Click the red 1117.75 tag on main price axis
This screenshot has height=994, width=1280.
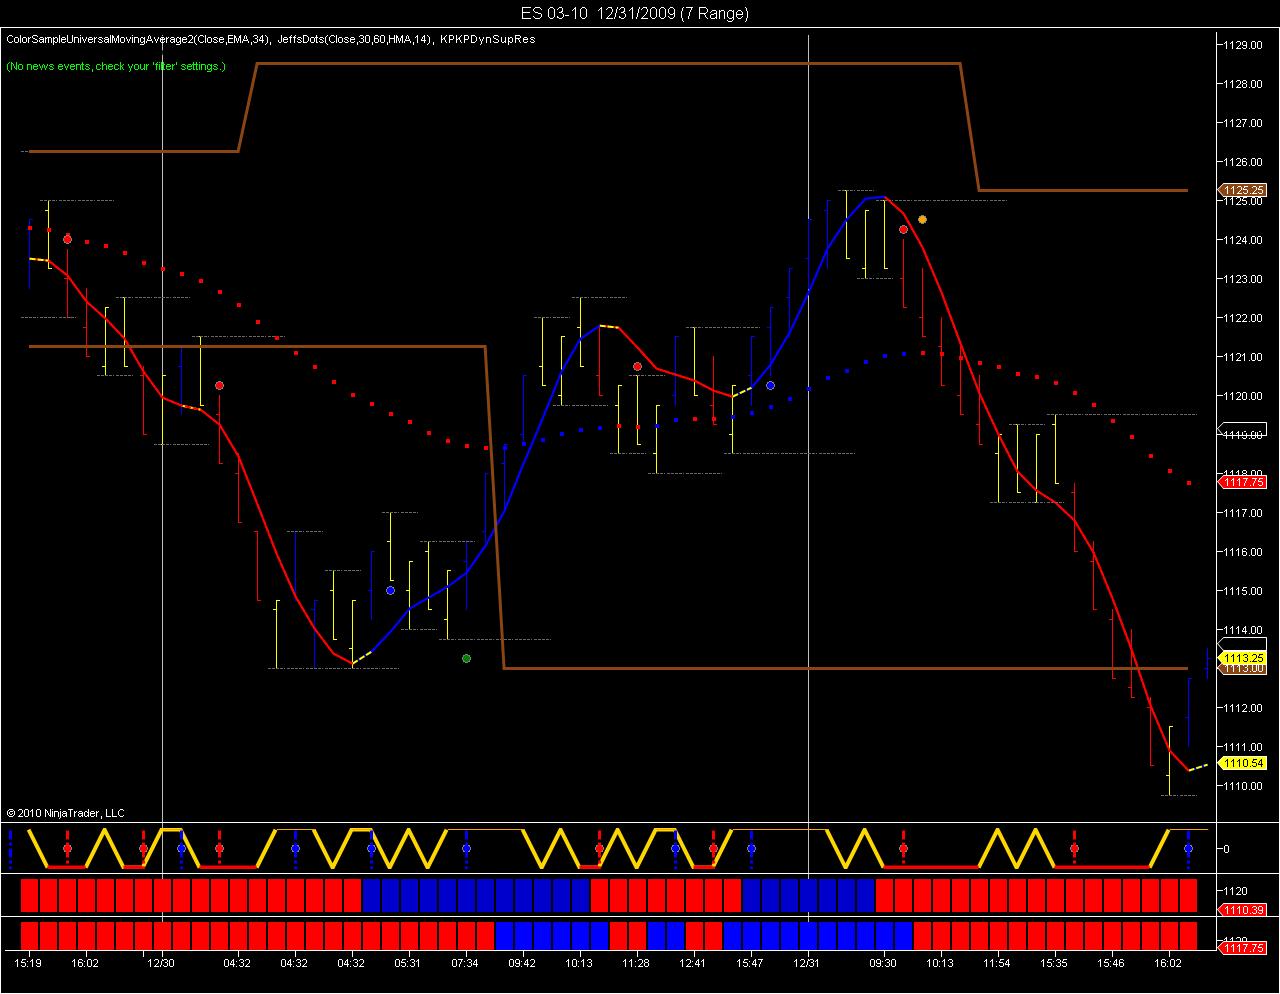point(1243,482)
